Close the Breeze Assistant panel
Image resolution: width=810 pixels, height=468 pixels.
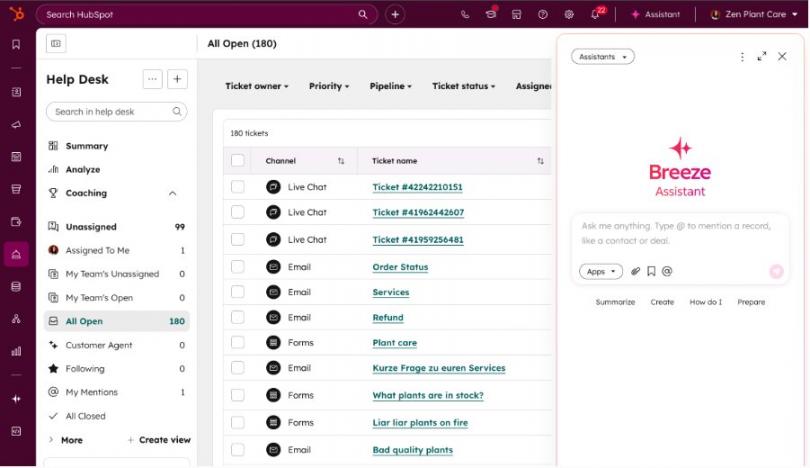click(x=782, y=56)
